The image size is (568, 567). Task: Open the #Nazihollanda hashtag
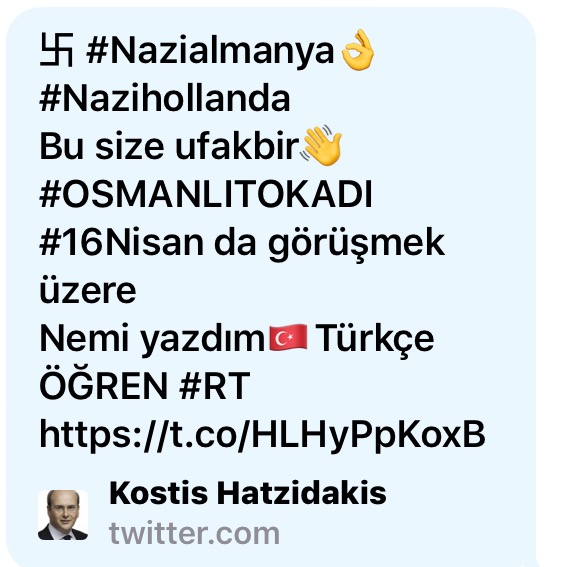coord(165,98)
